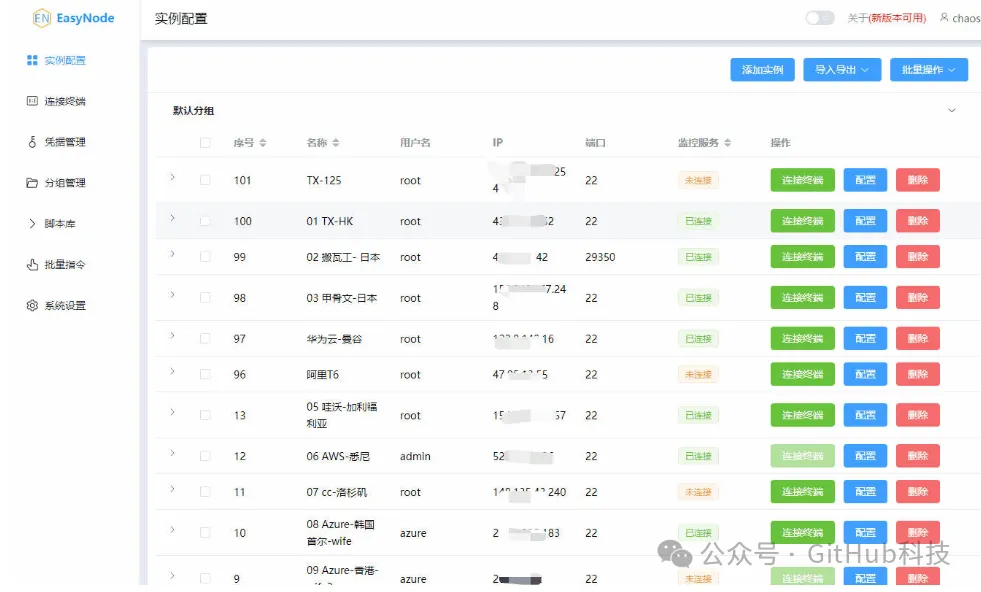Open 系统设置 via the gear icon
Screen dimensions: 981x592
pos(34,303)
